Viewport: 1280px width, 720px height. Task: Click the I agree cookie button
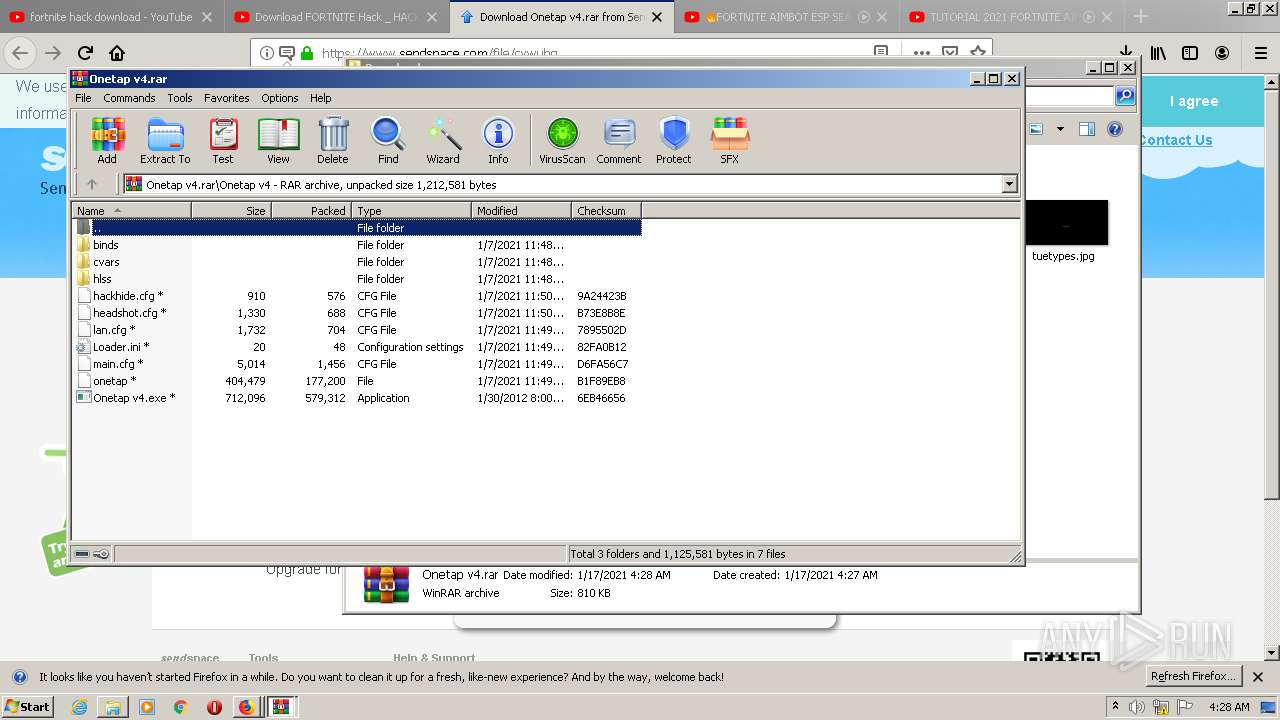coord(1194,101)
